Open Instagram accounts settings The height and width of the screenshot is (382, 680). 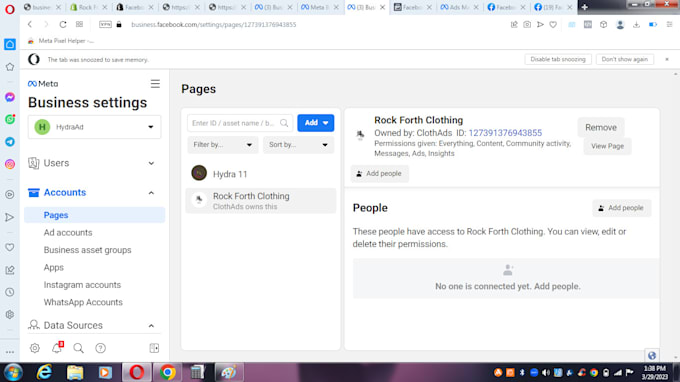(x=82, y=285)
